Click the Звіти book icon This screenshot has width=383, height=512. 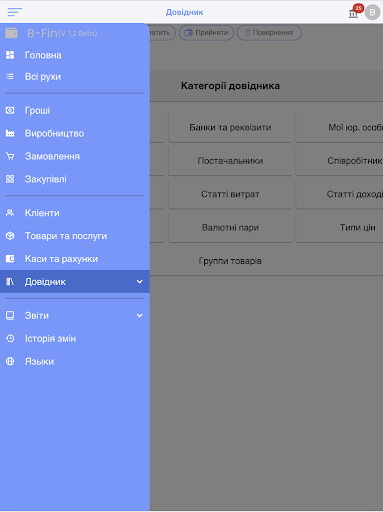10,315
